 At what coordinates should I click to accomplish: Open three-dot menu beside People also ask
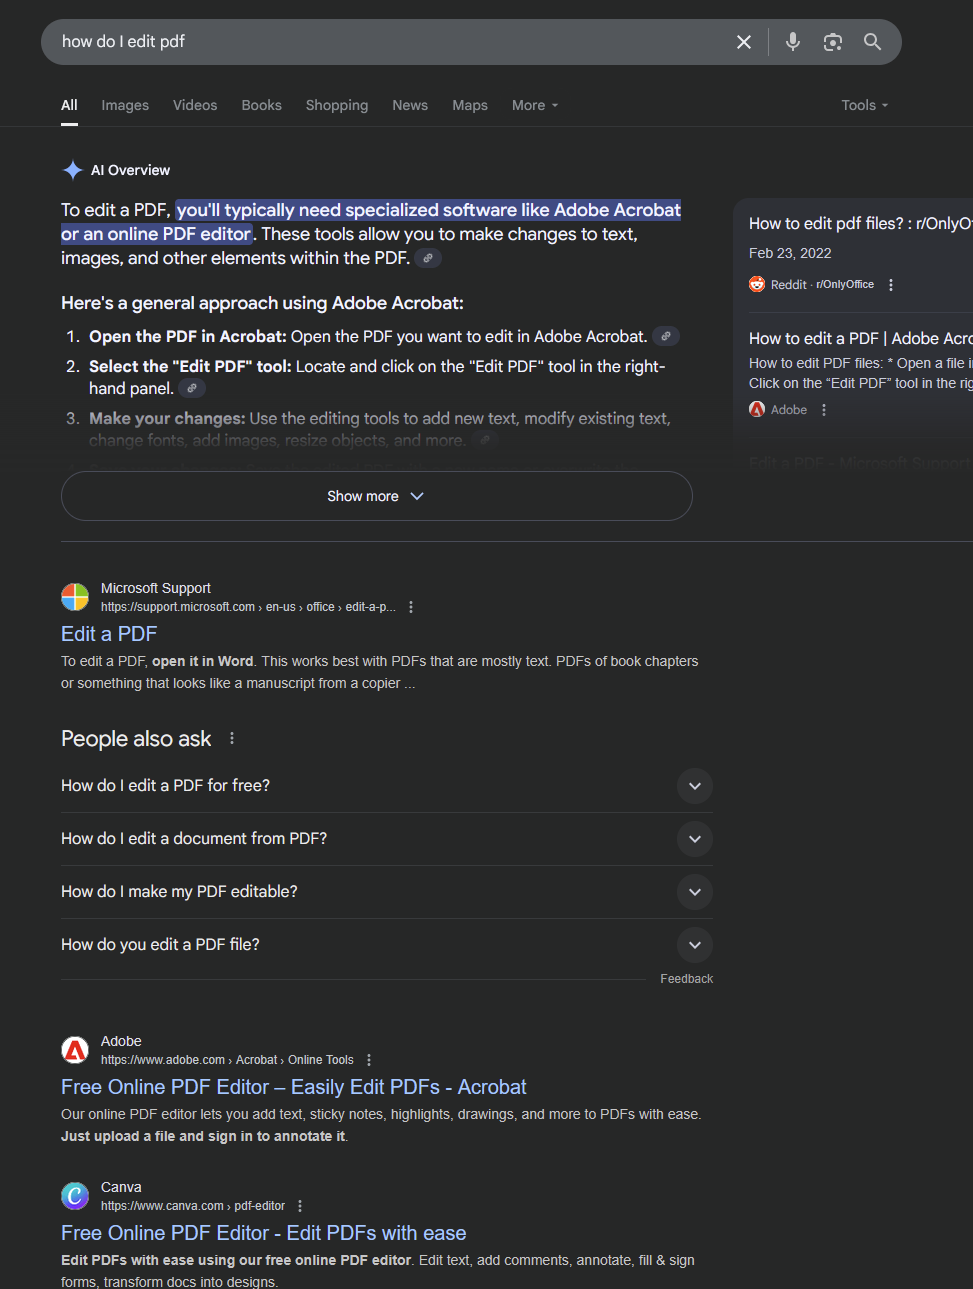(232, 738)
